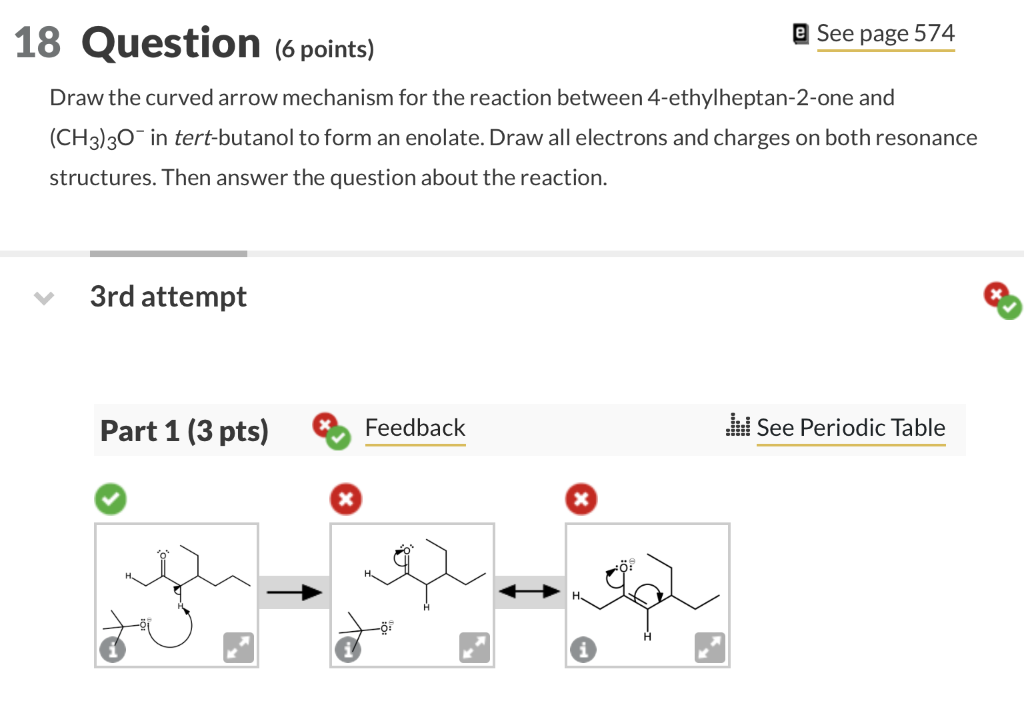This screenshot has height=717, width=1024.
Task: Click the periodic table grid icon
Action: [738, 427]
